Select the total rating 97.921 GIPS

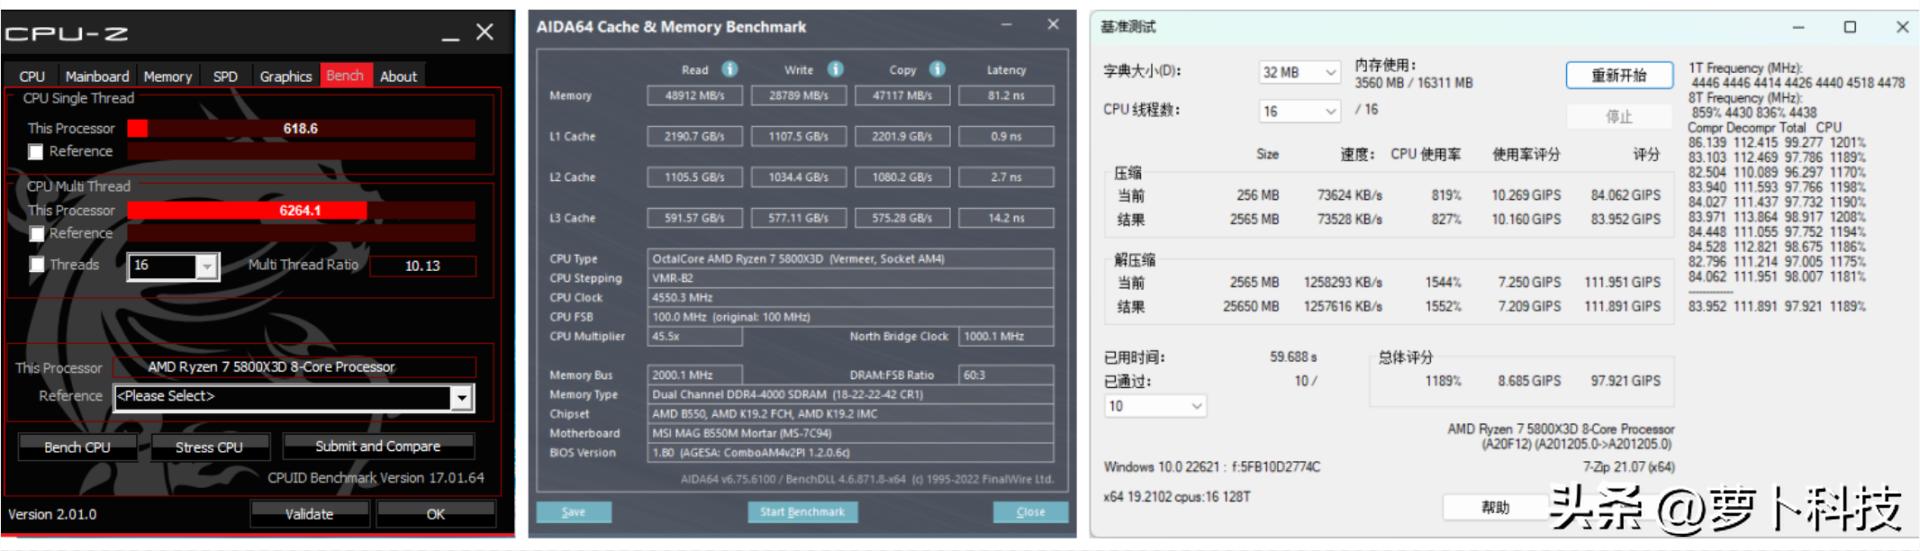point(1625,381)
